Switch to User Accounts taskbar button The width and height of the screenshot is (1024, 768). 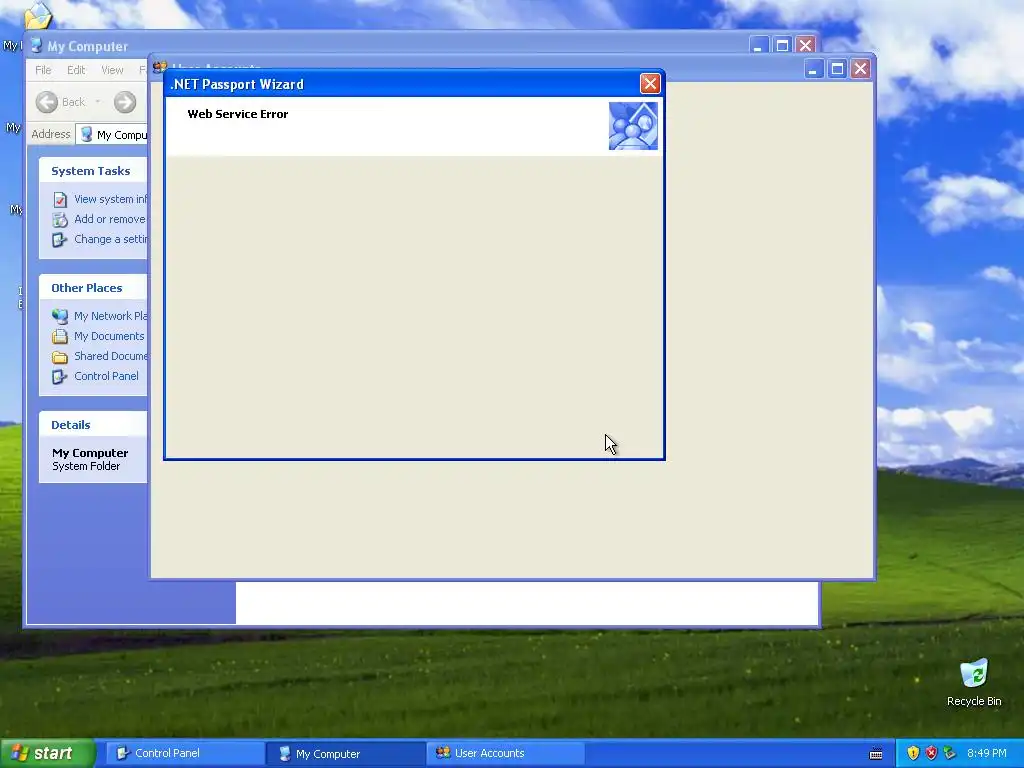pos(505,753)
